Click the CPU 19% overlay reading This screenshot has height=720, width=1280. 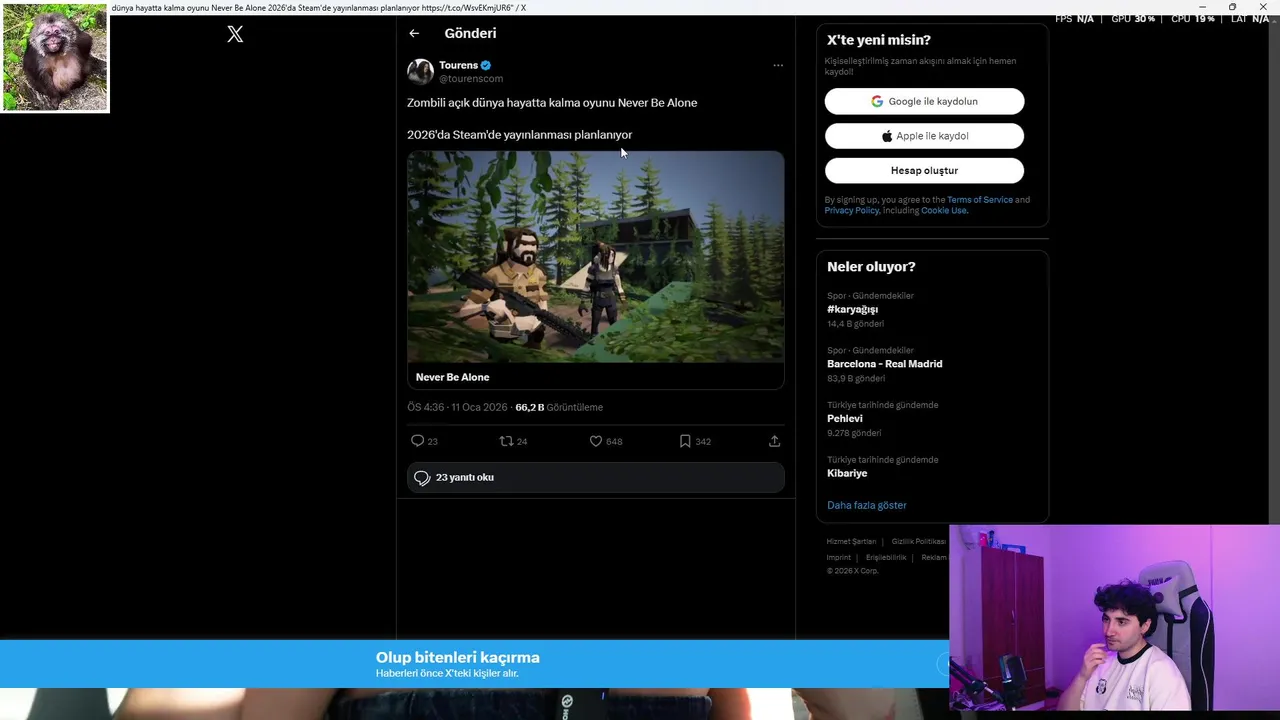[x=1193, y=19]
